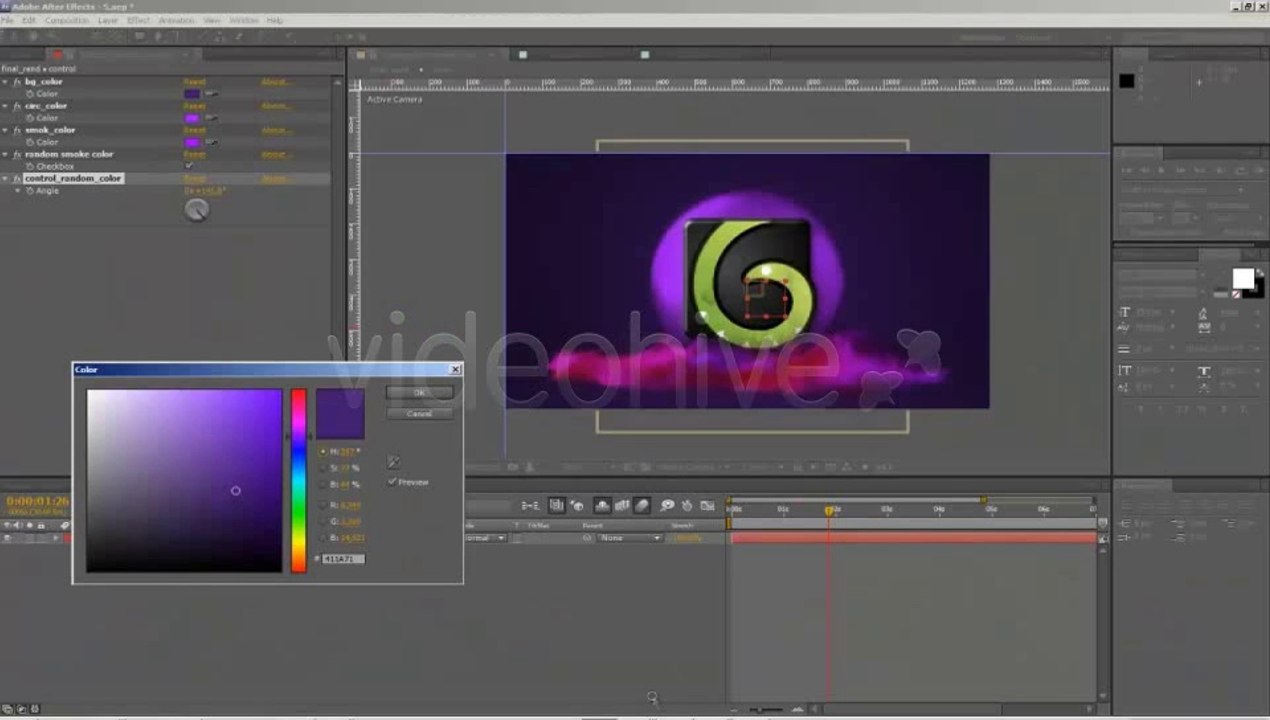This screenshot has height=720, width=1270.
Task: Open the Composition menu
Action: pyautogui.click(x=67, y=20)
